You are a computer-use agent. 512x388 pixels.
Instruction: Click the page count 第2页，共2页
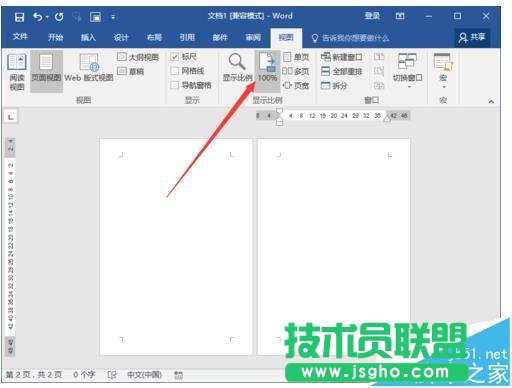34,375
